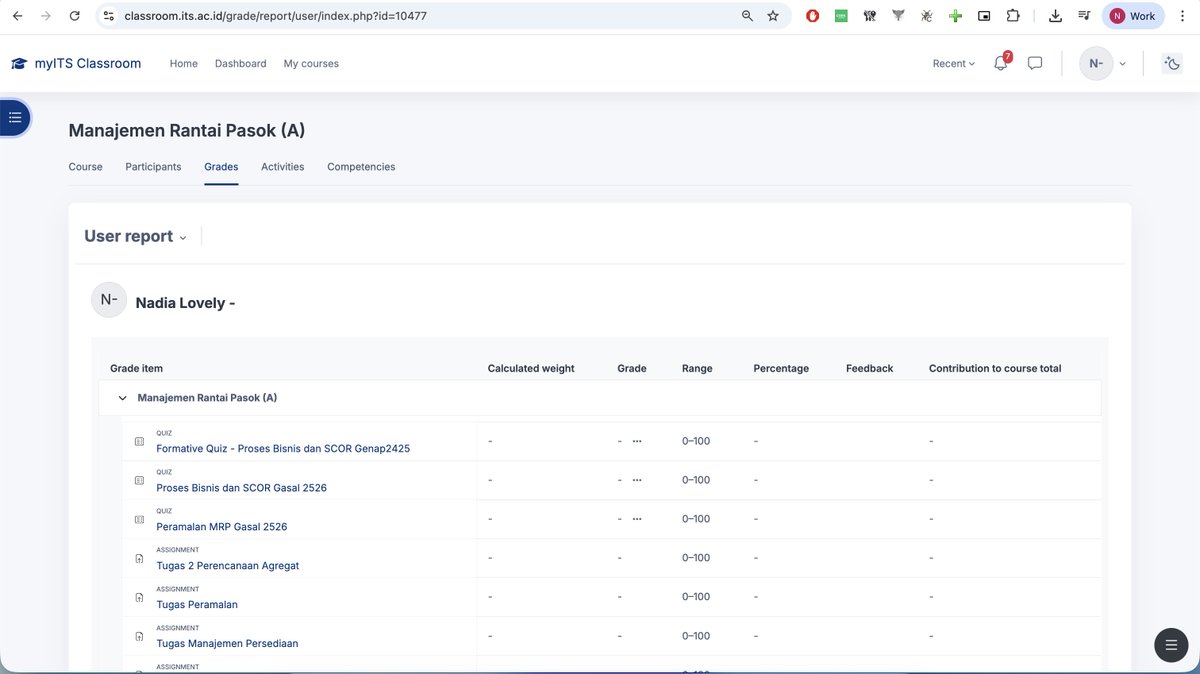The image size is (1200, 674).
Task: Click the myITS Classroom brand text
Action: [88, 63]
